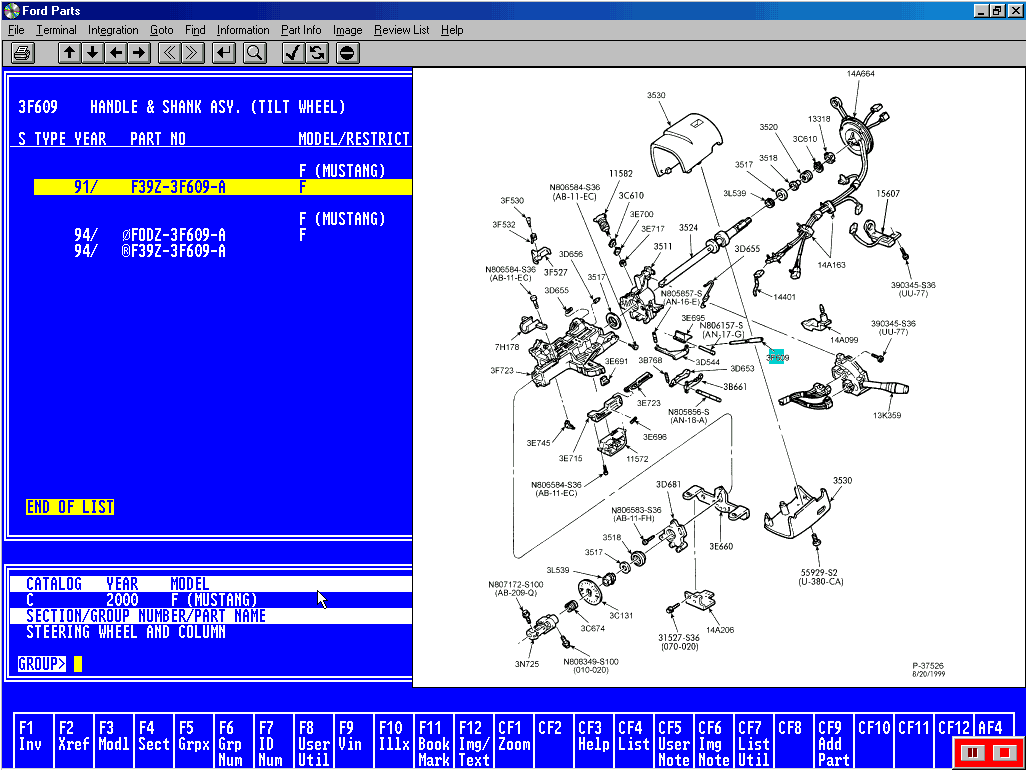Screen dimensions: 1026x770
Task: Click the 3N725 label in diagram
Action: [527, 663]
